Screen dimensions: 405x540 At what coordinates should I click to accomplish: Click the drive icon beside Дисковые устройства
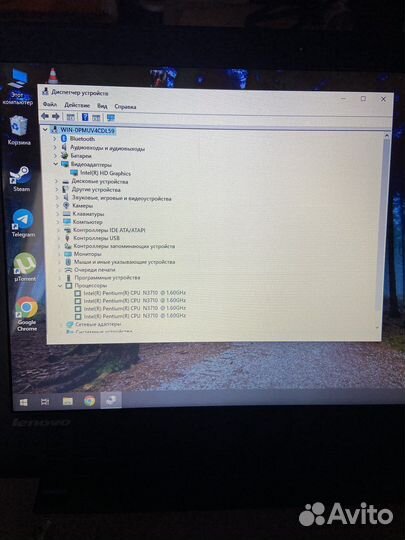pos(66,181)
